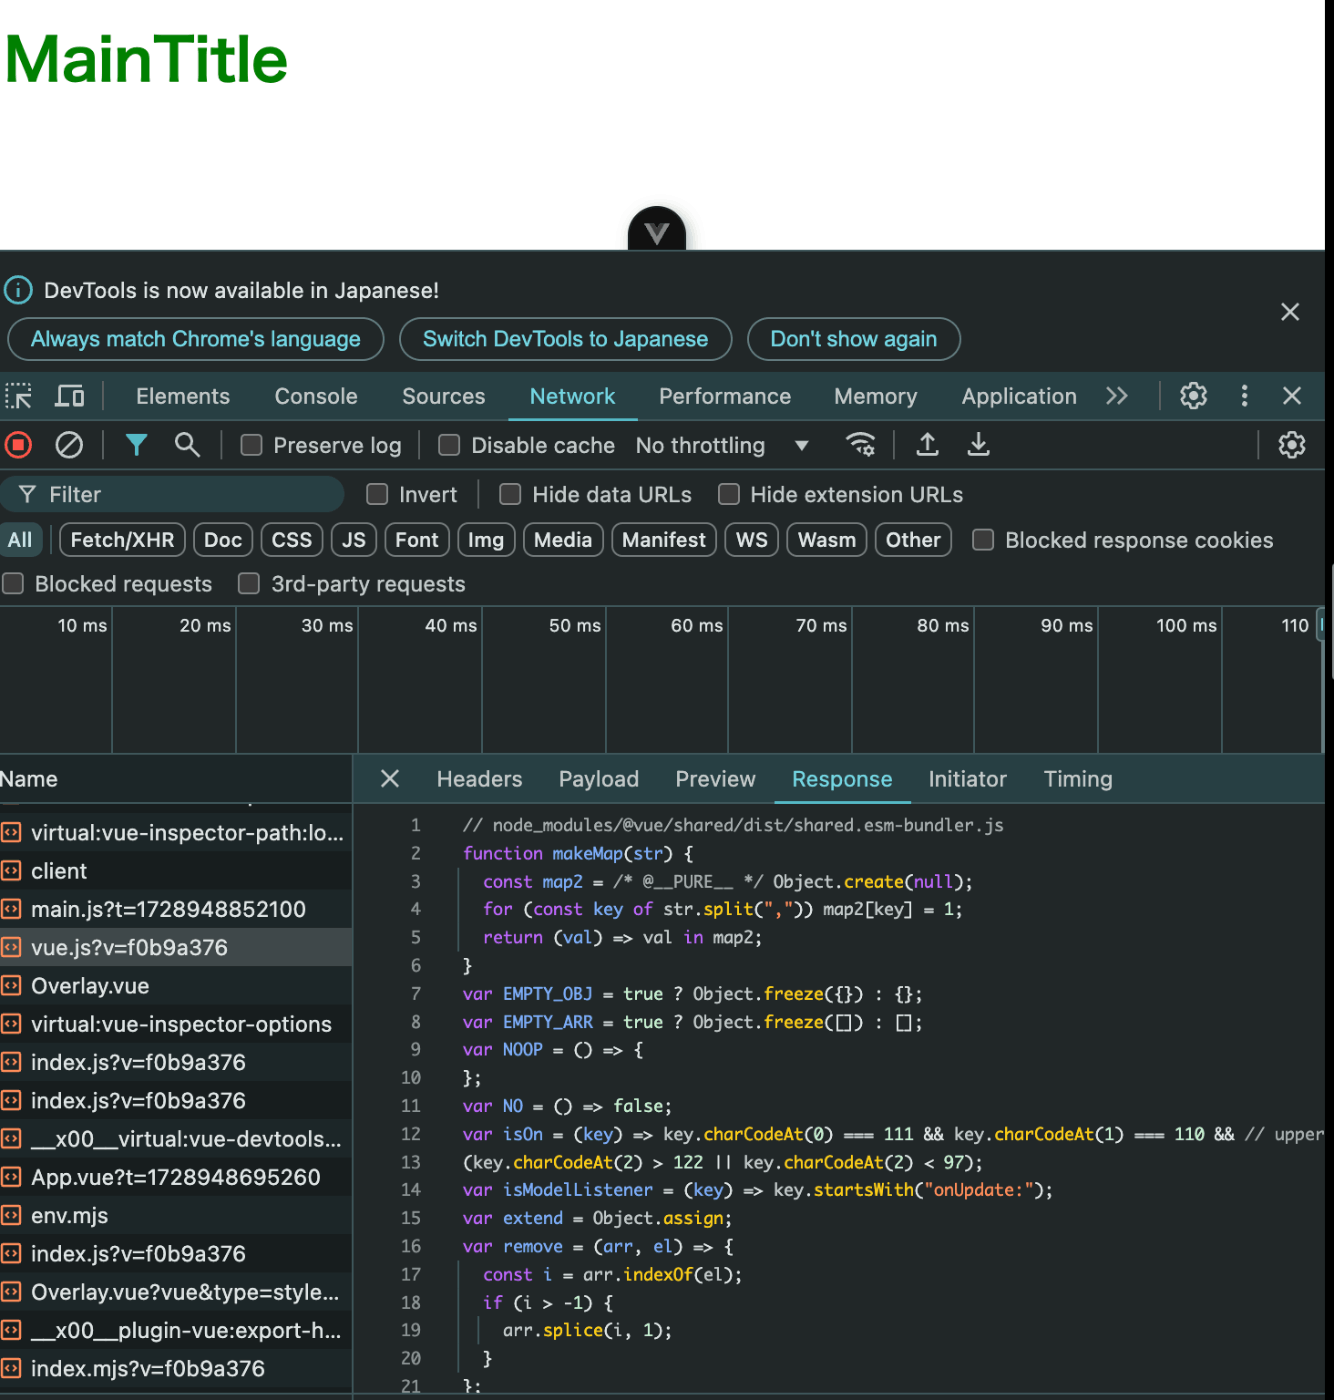1334x1400 pixels.
Task: Show the Timing tab
Action: (x=1078, y=779)
